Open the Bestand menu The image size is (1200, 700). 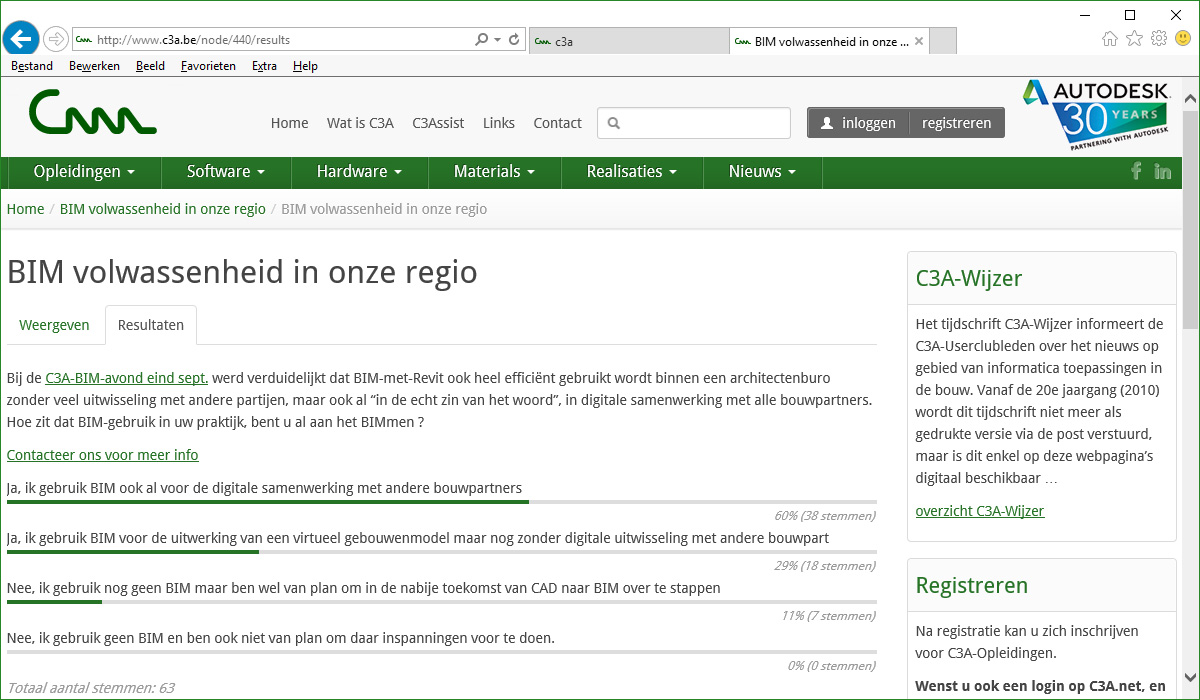click(32, 66)
